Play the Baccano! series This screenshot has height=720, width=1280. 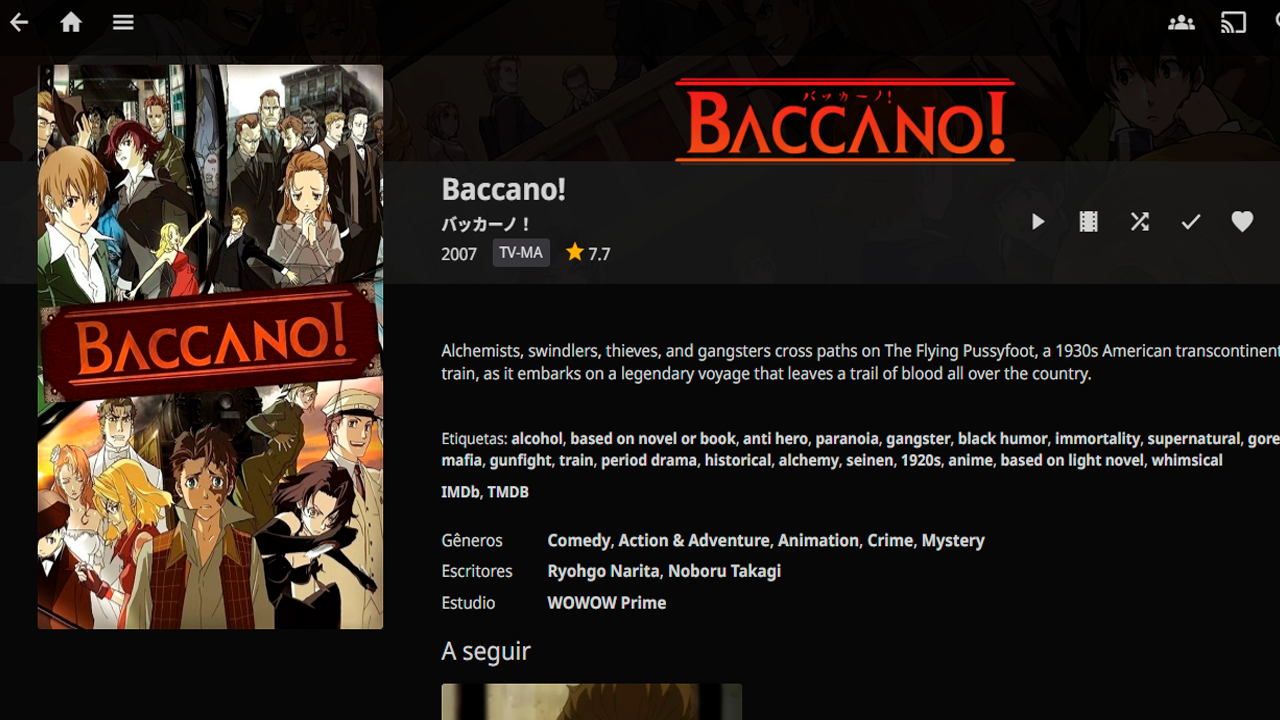click(1038, 222)
